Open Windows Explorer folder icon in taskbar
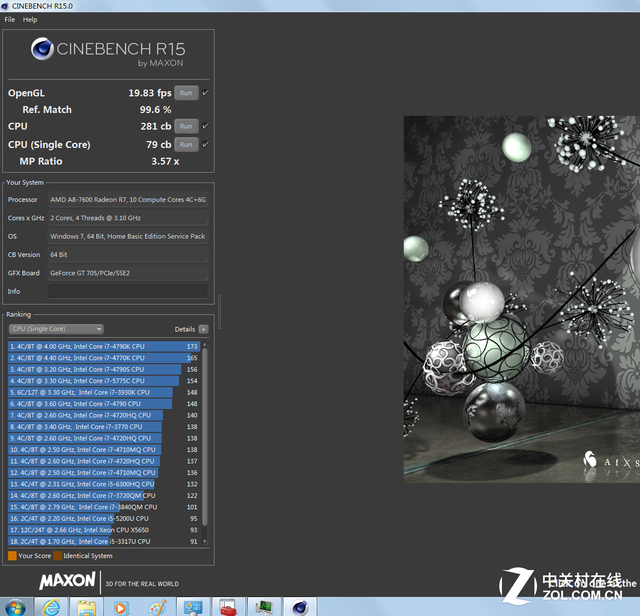This screenshot has width=640, height=616. click(x=87, y=607)
